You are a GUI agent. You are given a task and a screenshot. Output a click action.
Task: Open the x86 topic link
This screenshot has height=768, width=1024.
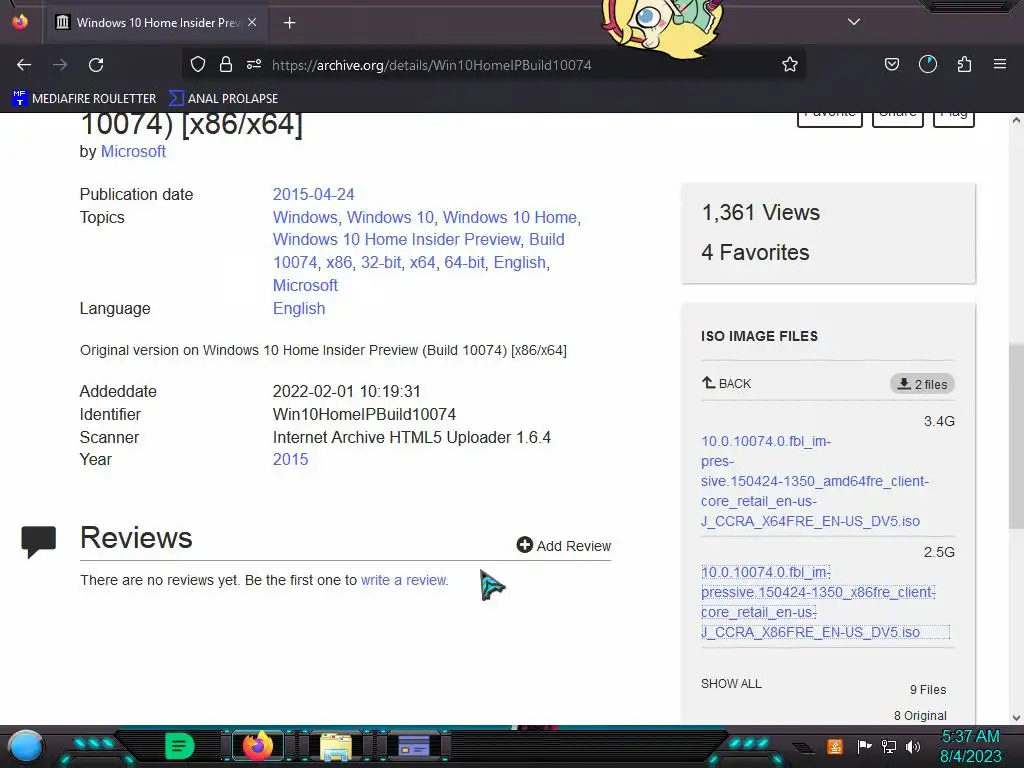339,263
